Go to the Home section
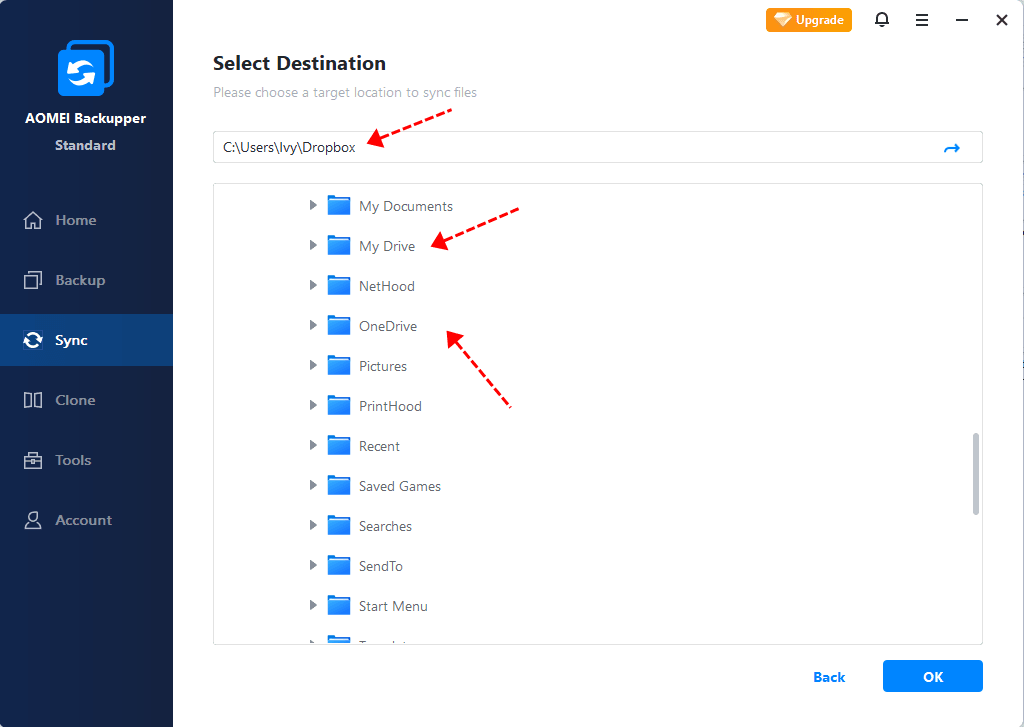Viewport: 1024px width, 727px height. coord(75,220)
